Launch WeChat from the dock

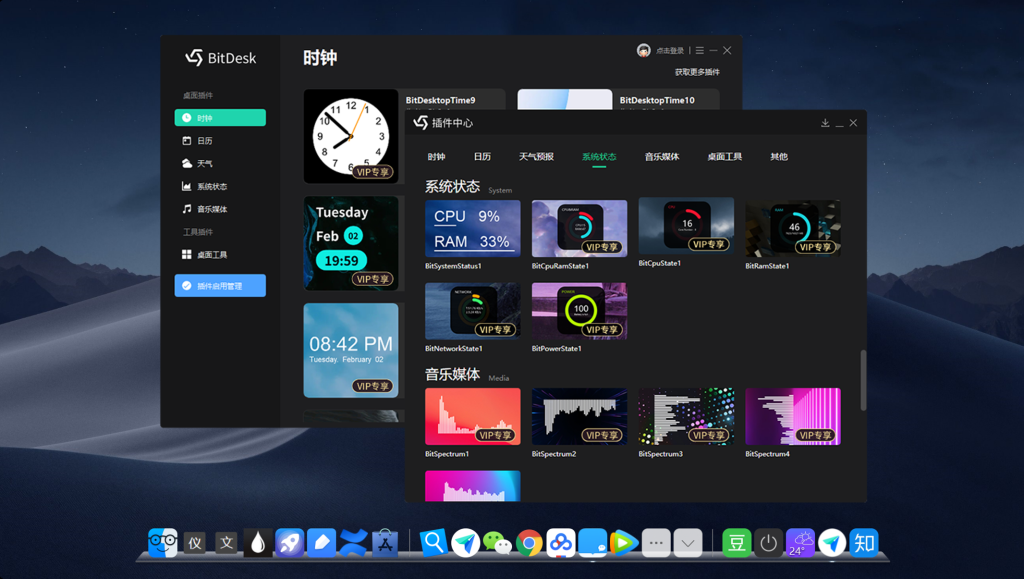(497, 542)
